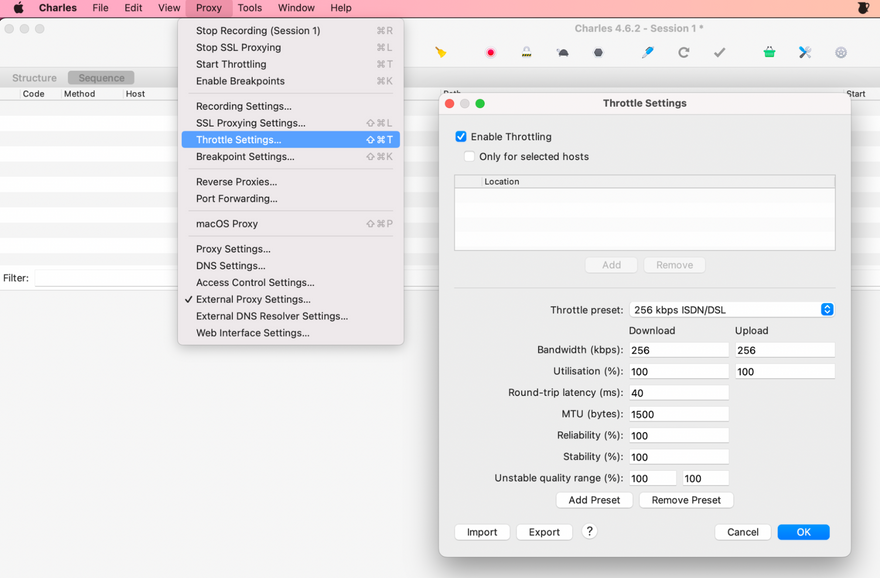Open the Tools menu in menu bar
The image size is (880, 578).
249,8
